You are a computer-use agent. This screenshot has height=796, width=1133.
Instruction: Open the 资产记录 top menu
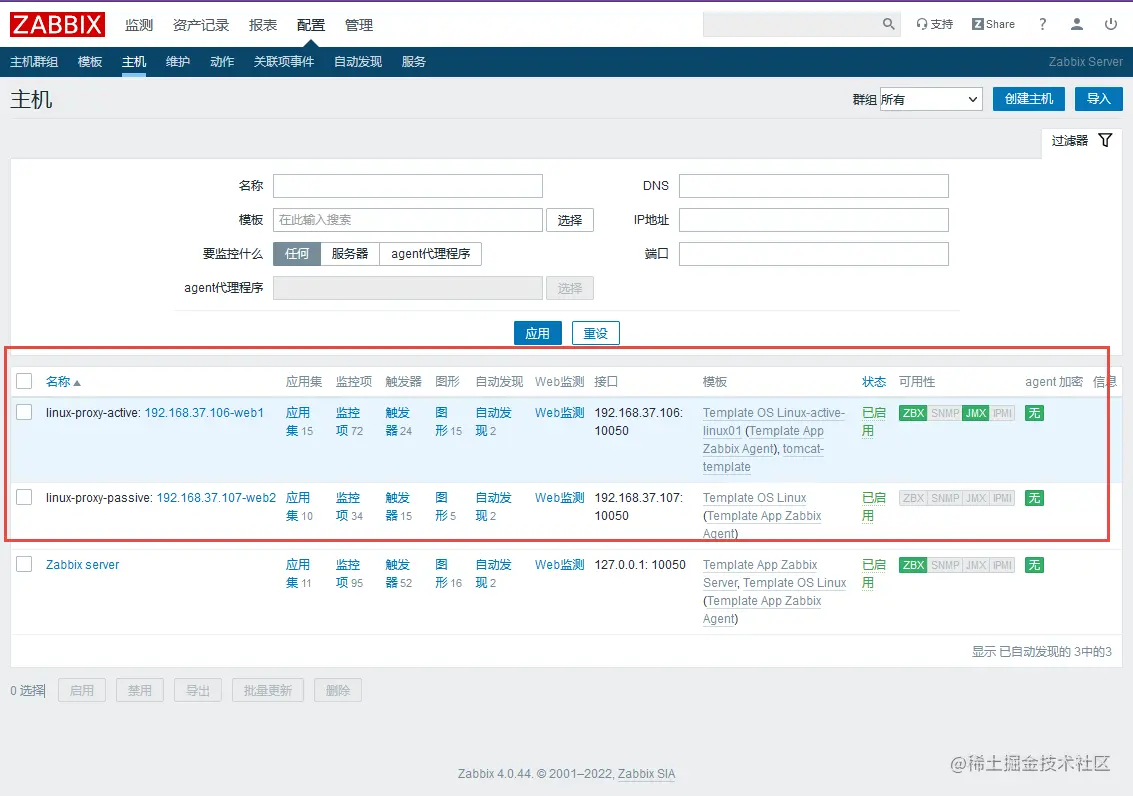tap(201, 25)
